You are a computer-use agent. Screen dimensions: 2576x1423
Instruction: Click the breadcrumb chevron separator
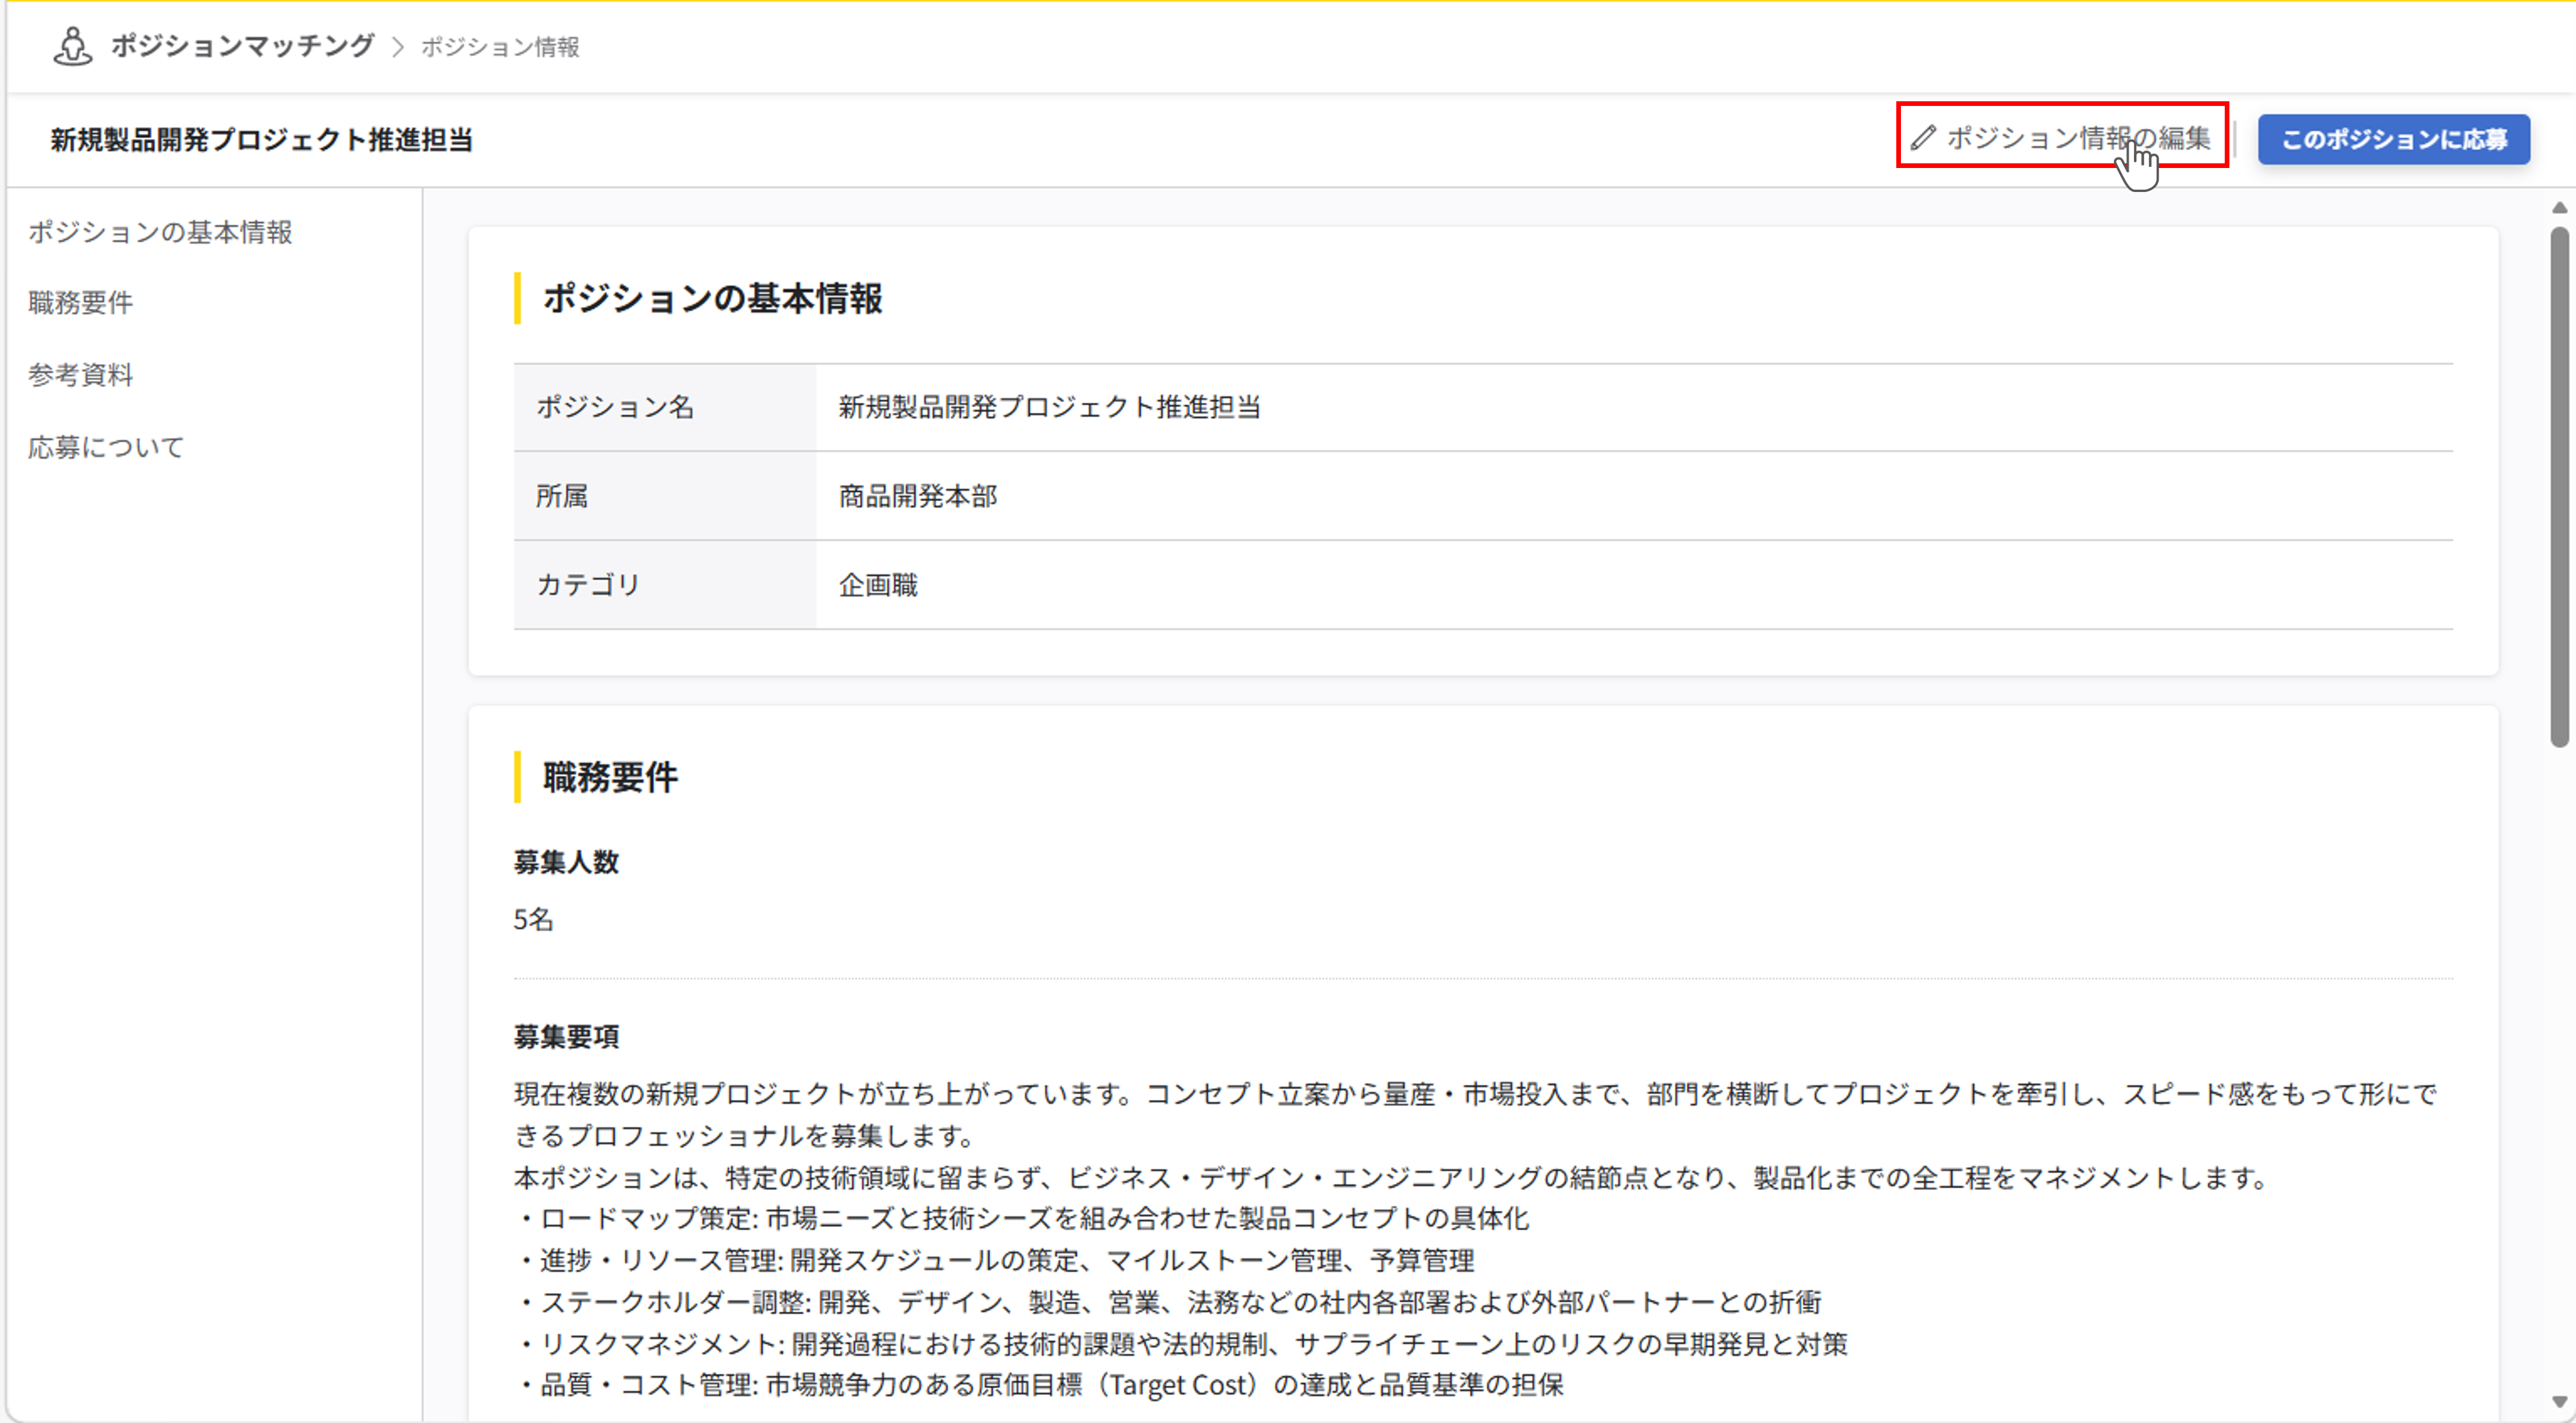pyautogui.click(x=398, y=47)
